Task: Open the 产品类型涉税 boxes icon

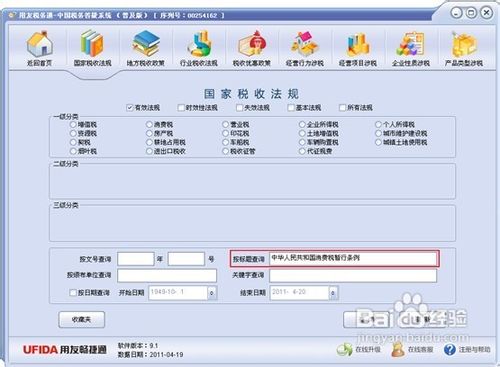Action: 464,44
